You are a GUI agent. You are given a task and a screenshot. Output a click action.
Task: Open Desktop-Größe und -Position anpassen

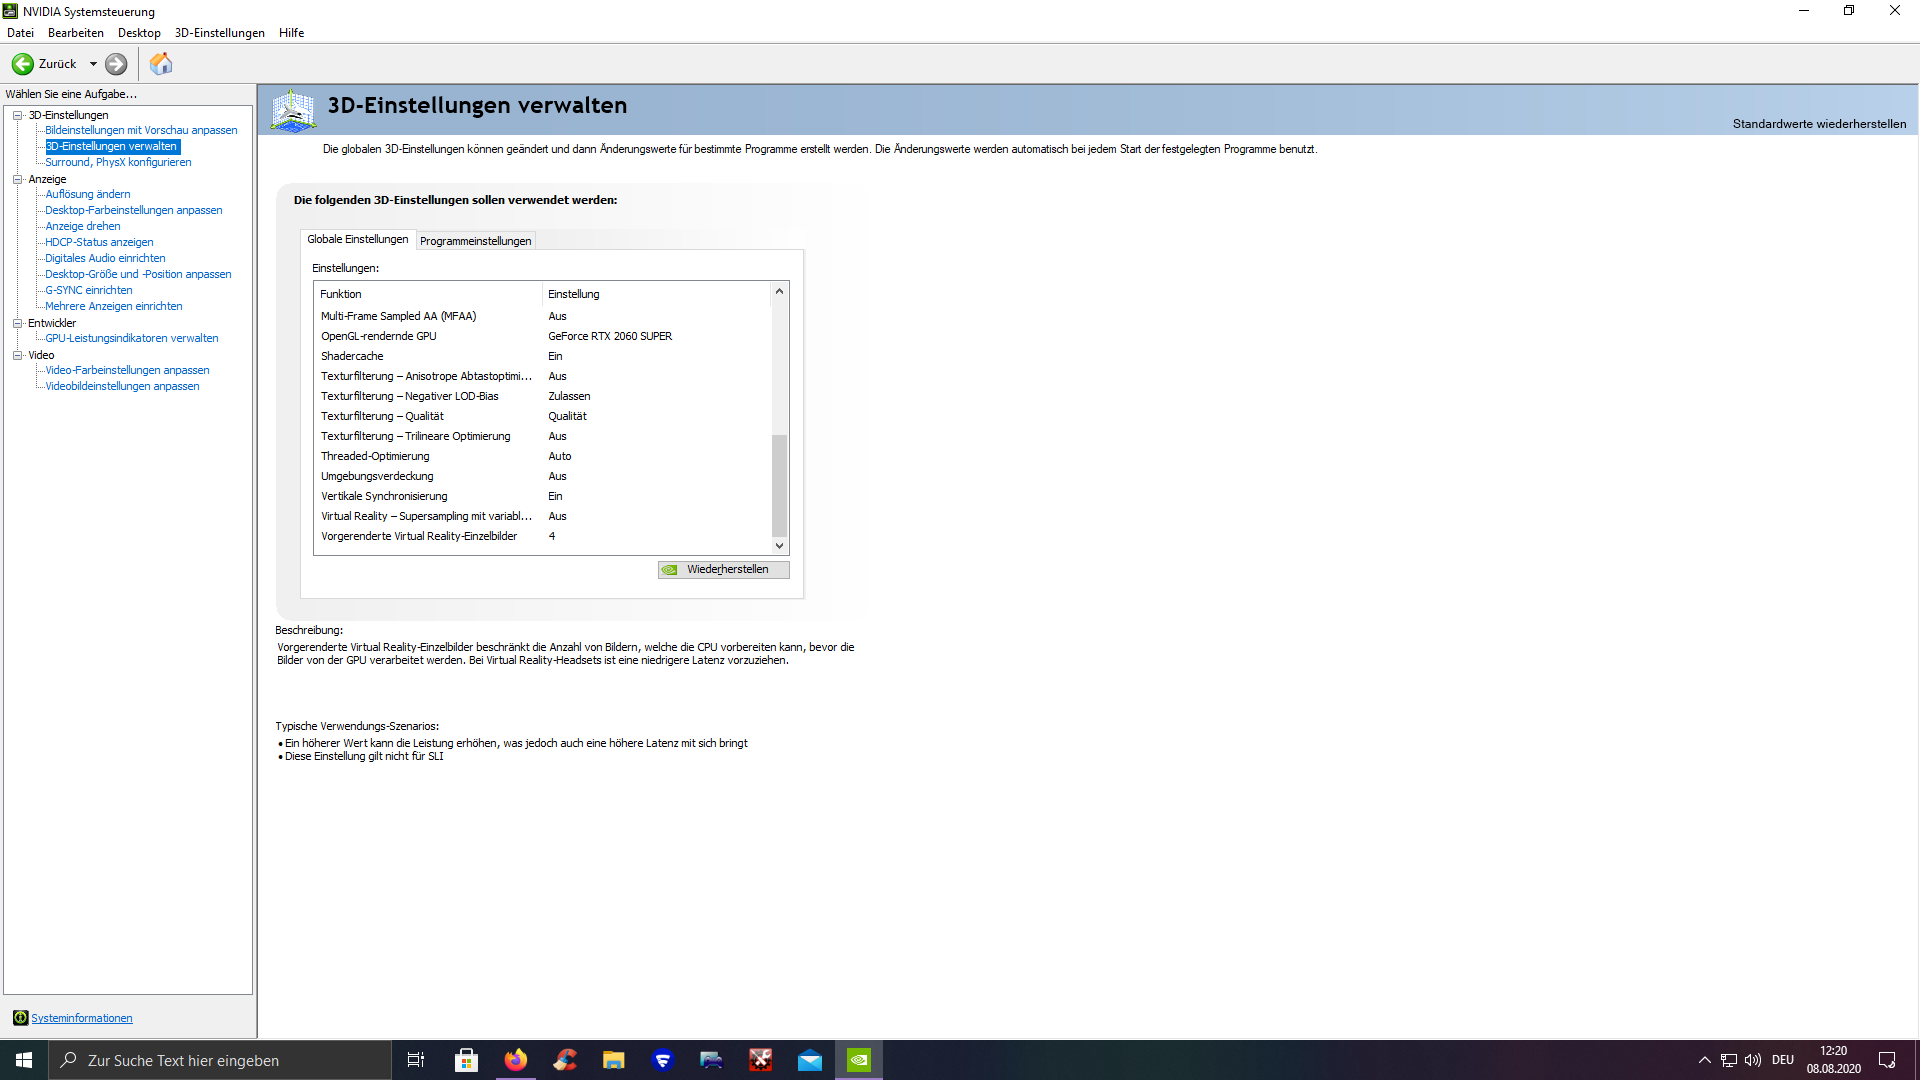(138, 274)
